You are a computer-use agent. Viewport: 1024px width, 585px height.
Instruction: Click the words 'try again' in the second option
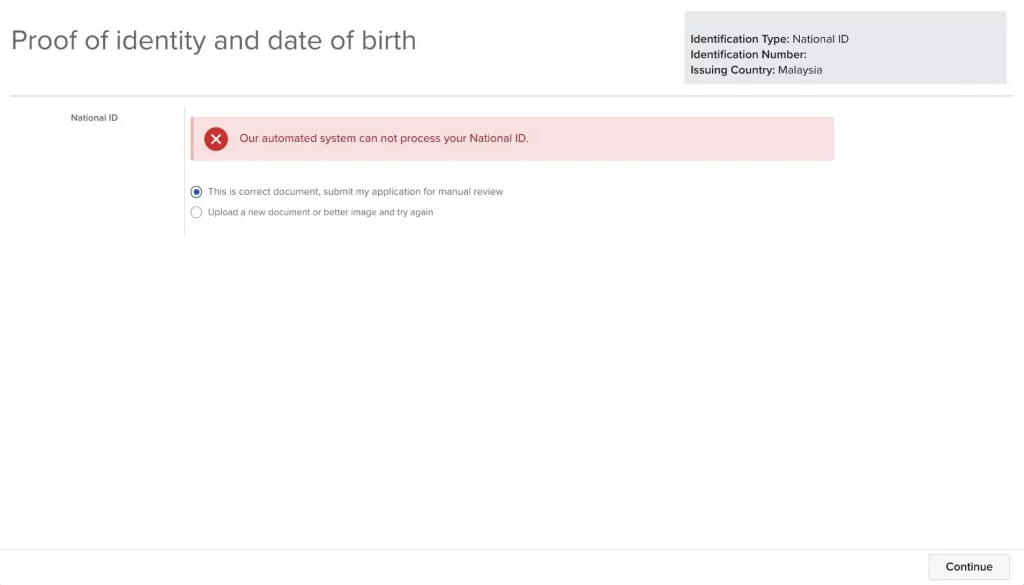(x=415, y=212)
